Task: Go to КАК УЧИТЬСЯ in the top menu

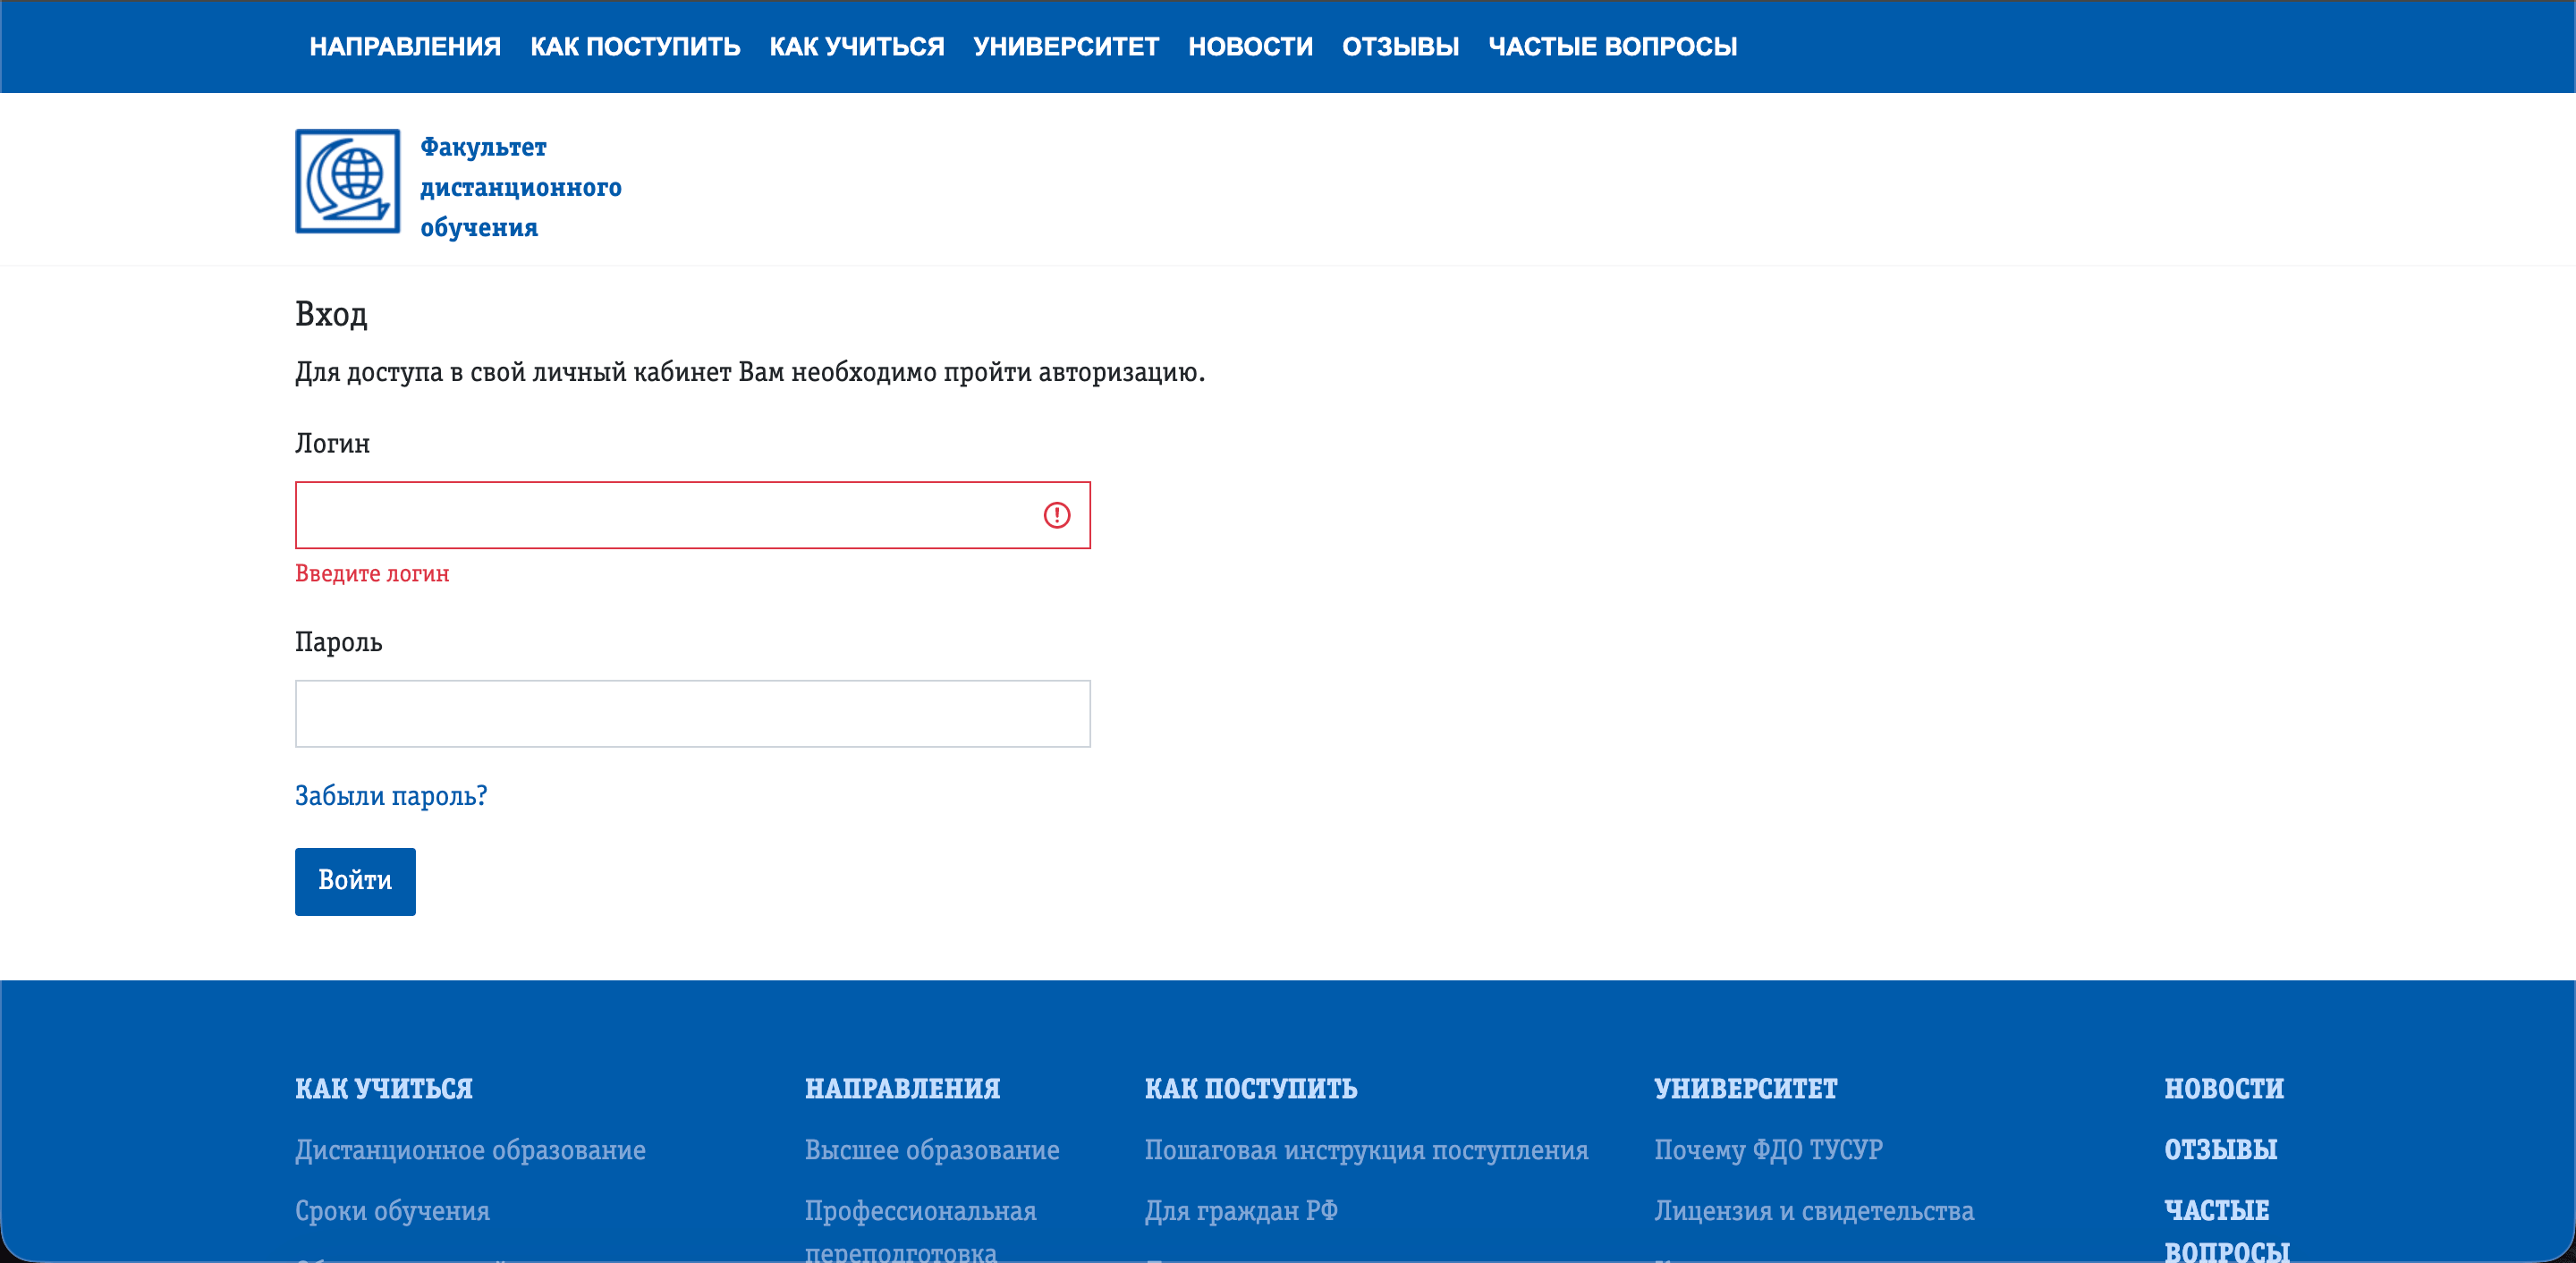Action: tap(856, 46)
